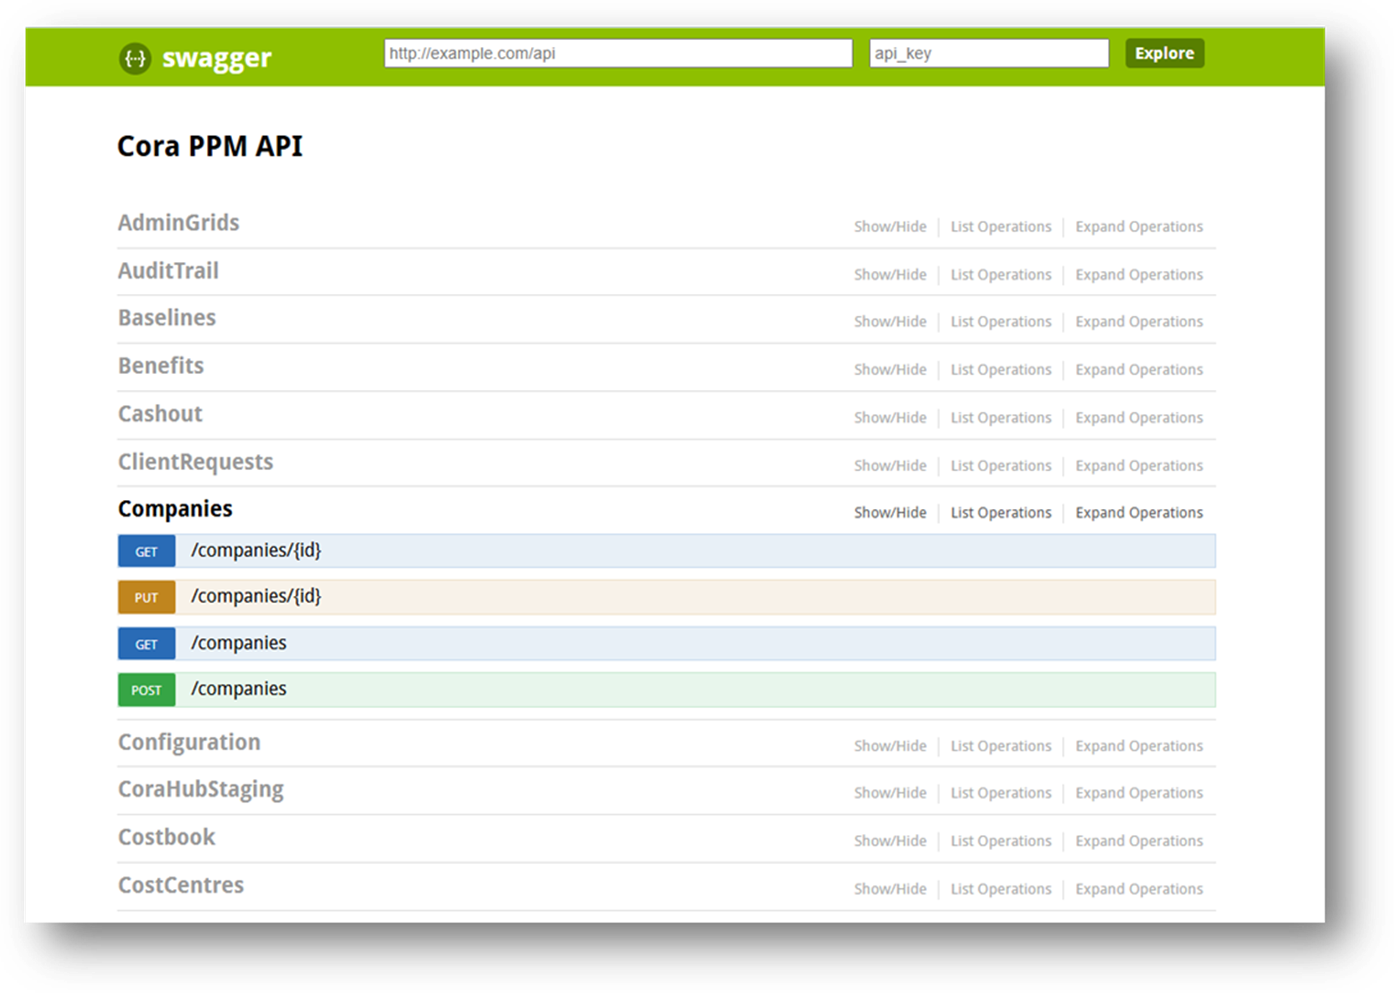Expand the Configuration section heading
The image size is (1394, 993).
pos(189,742)
